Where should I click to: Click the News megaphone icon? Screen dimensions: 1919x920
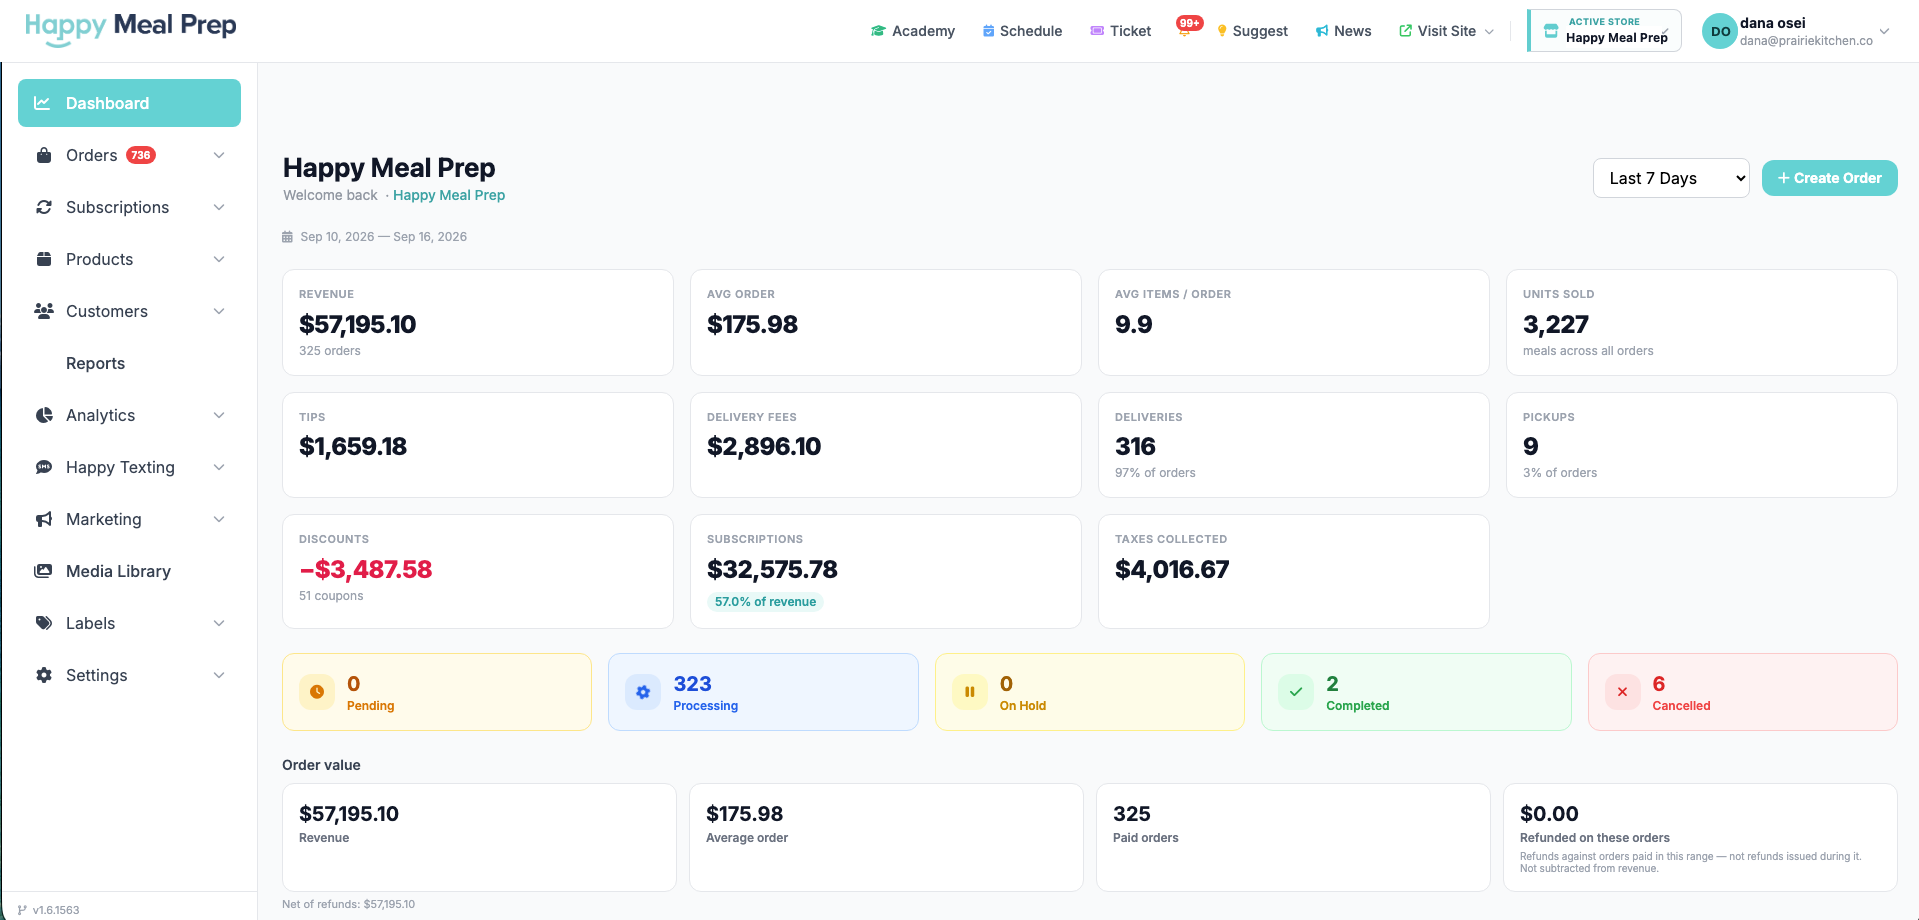[1322, 31]
